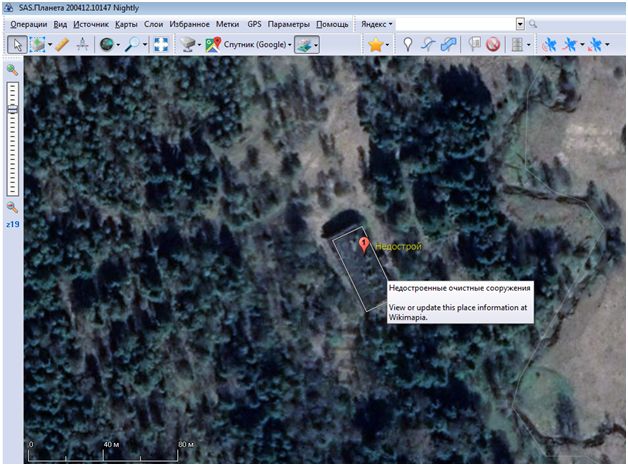Open the Вид menu

click(x=60, y=24)
